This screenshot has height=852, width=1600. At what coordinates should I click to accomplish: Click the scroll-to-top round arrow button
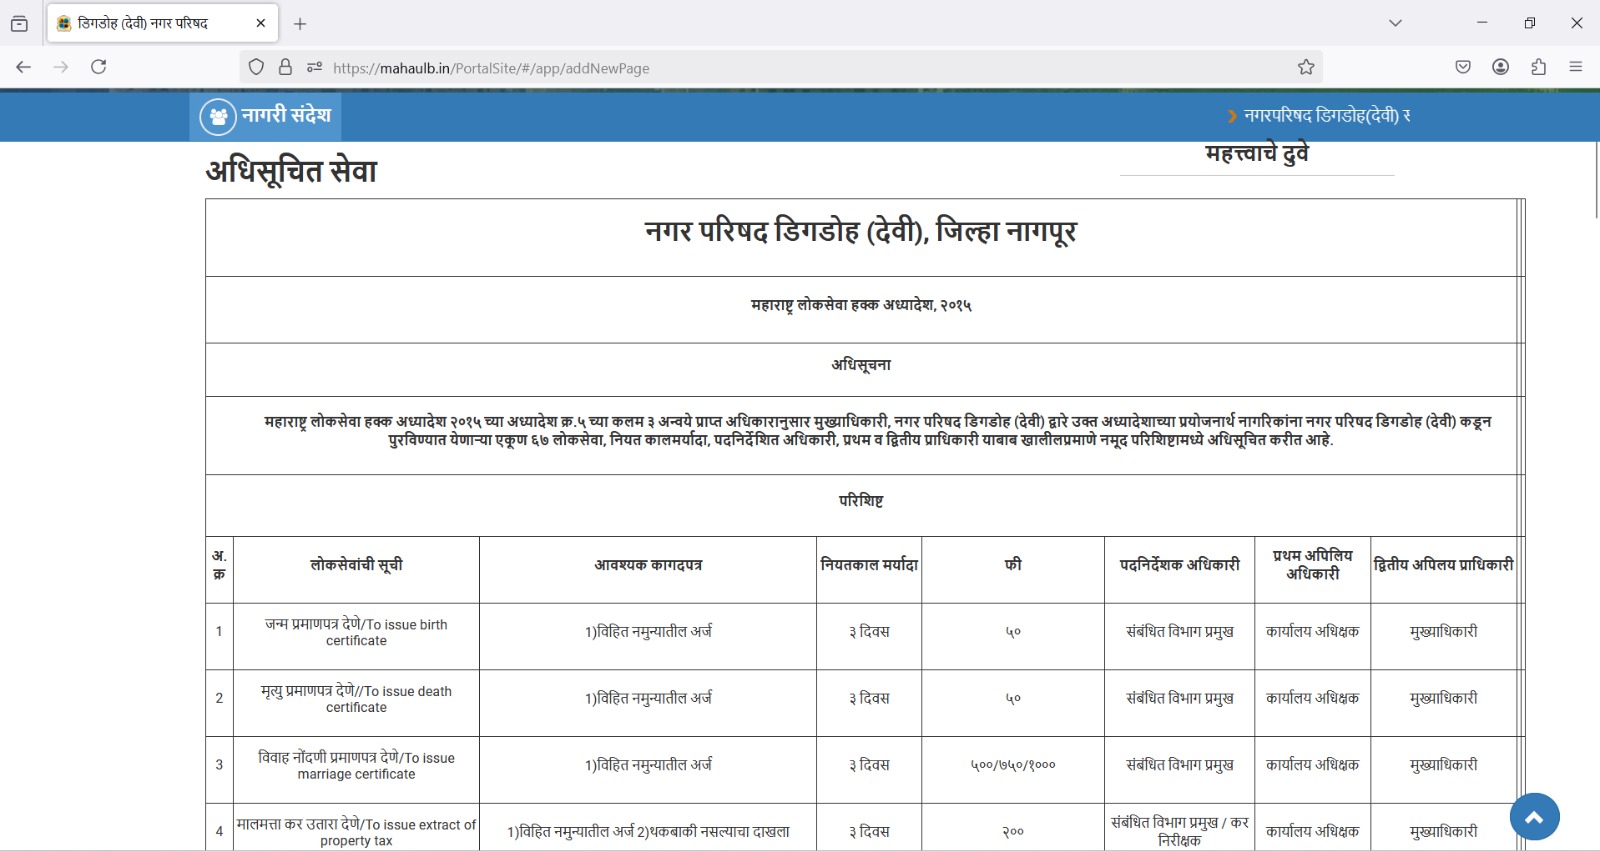[1534, 817]
